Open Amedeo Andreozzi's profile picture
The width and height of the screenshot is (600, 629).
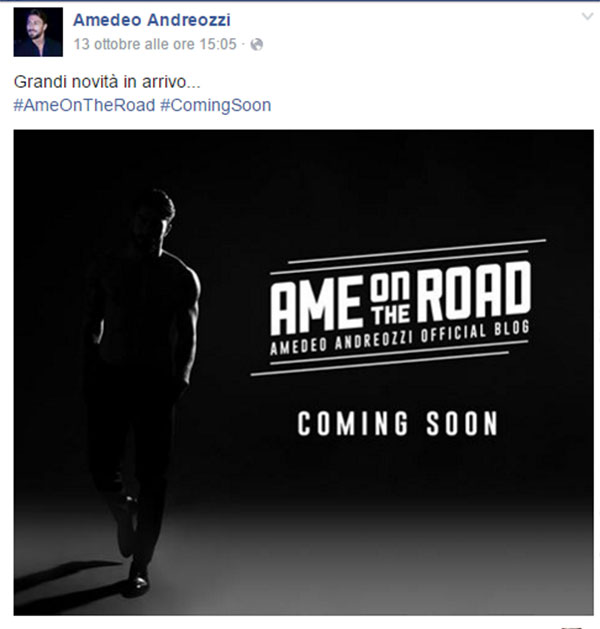pyautogui.click(x=38, y=32)
